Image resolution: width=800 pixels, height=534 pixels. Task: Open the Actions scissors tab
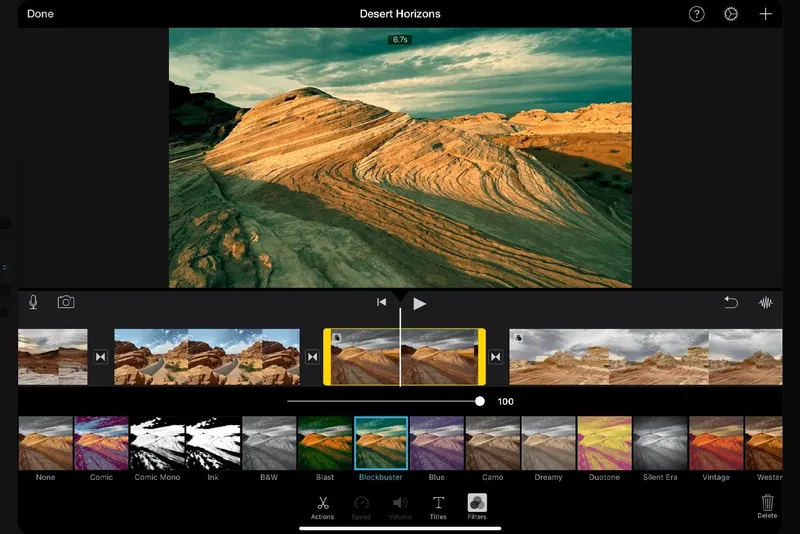[x=322, y=508]
